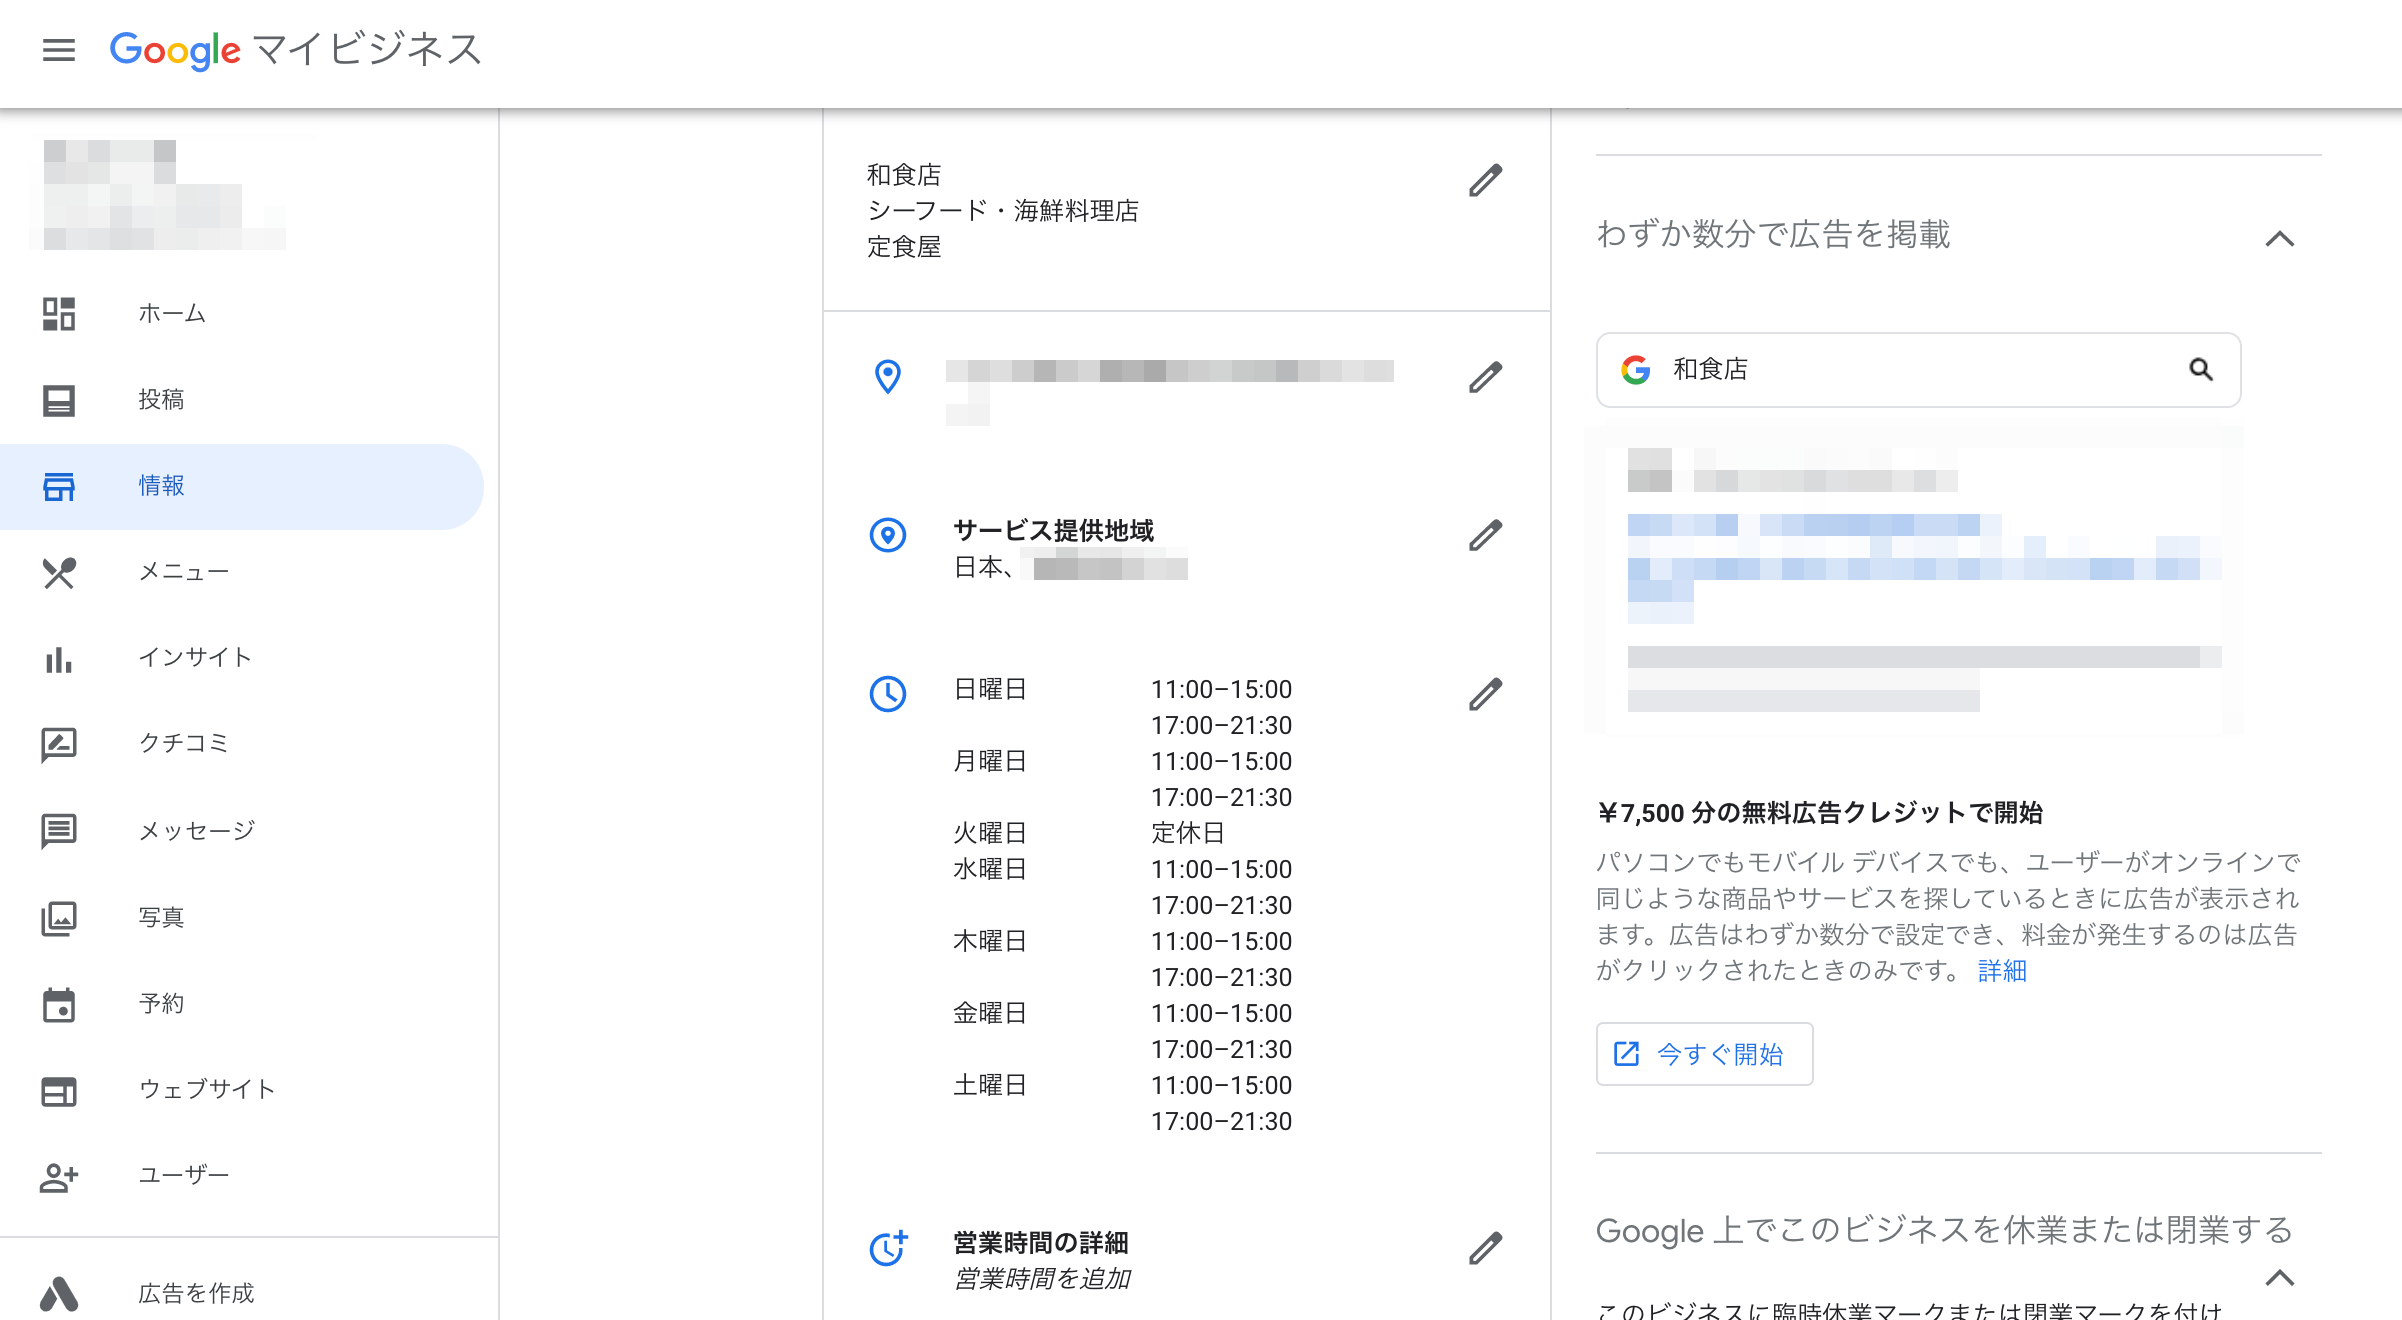Open ユーザー in the sidebar
Screen dimensions: 2402x1320
pyautogui.click(x=242, y=1176)
